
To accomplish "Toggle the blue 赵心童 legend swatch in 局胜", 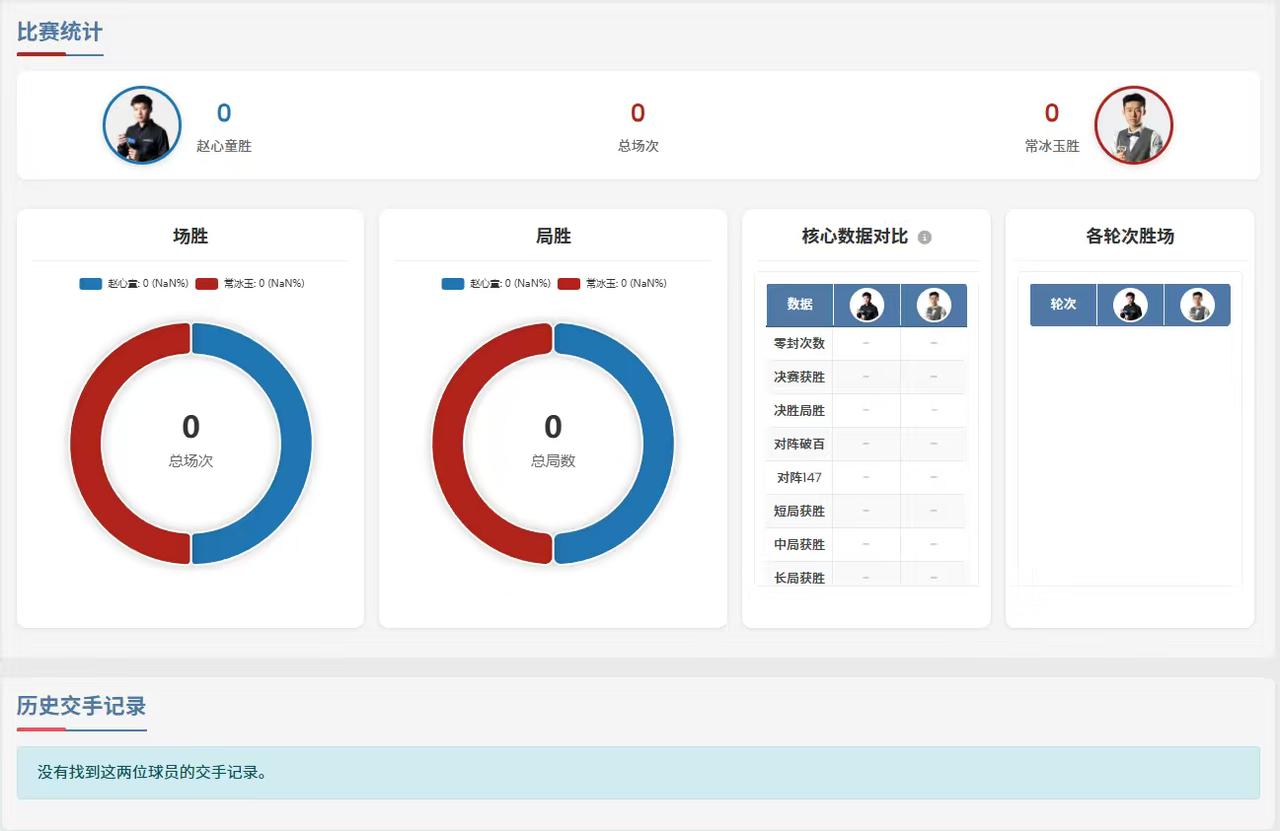I will tap(453, 284).
